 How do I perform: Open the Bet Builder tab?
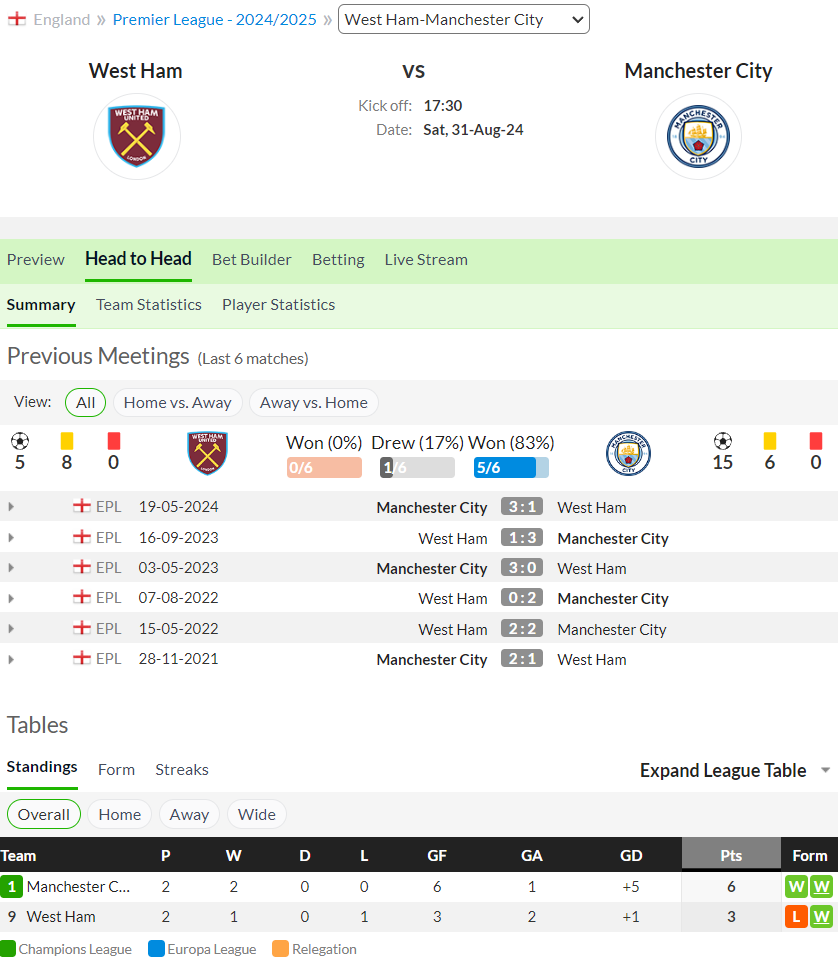[x=252, y=260]
